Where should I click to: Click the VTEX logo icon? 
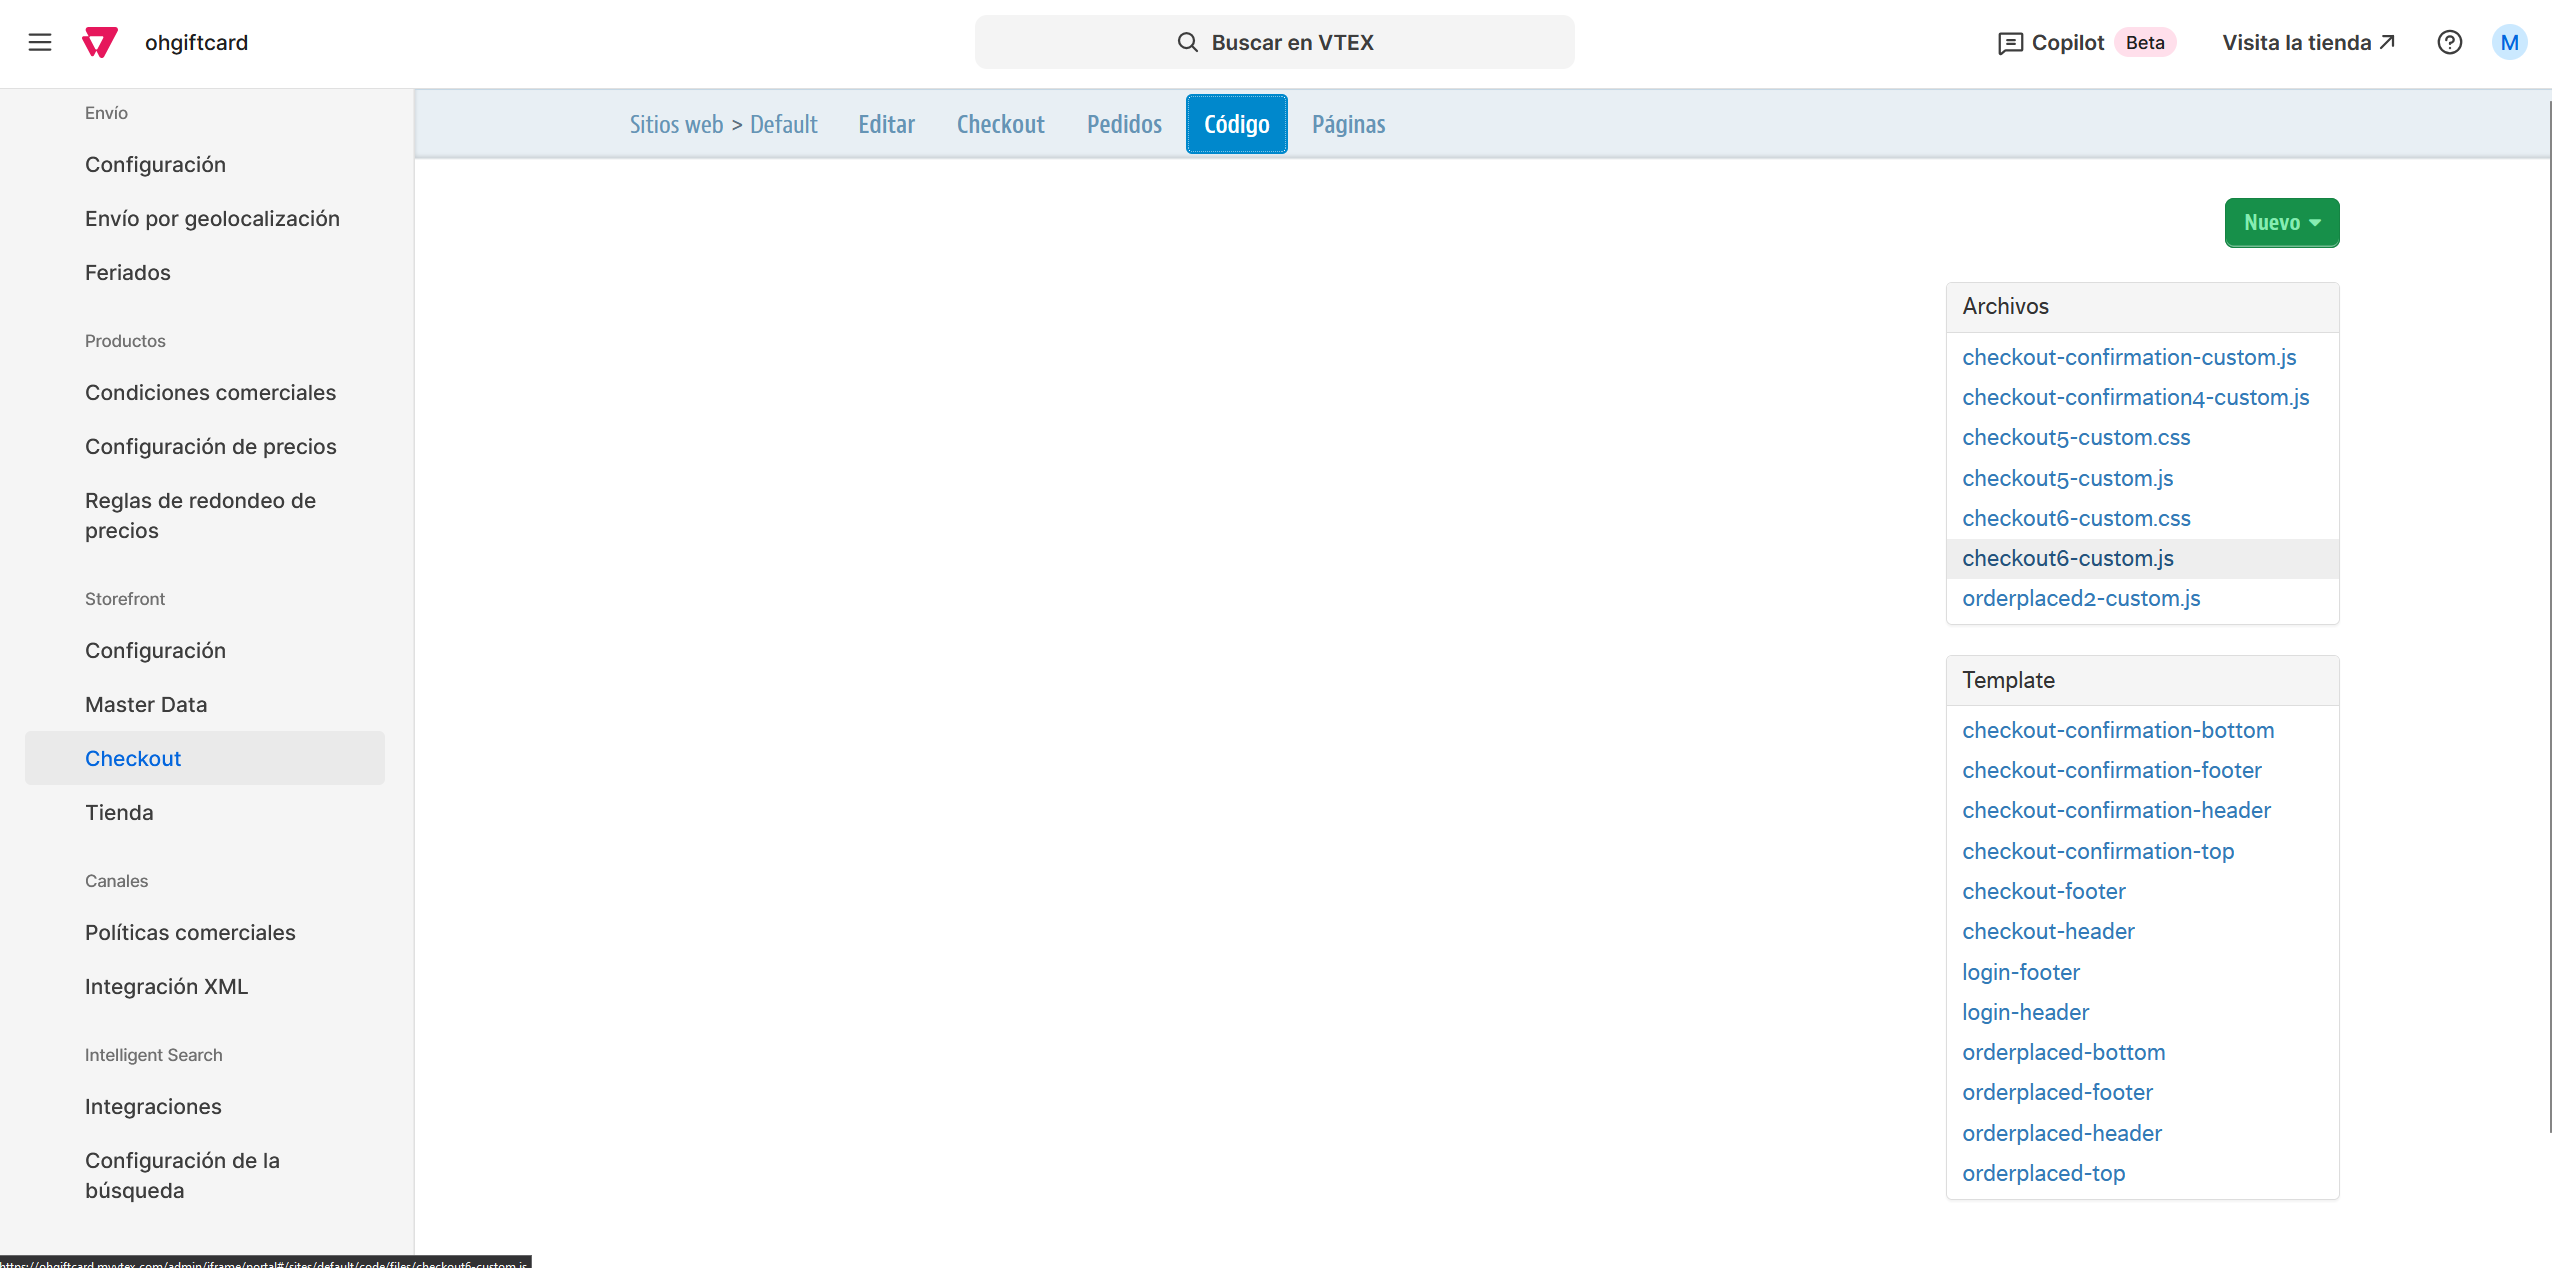[x=100, y=42]
